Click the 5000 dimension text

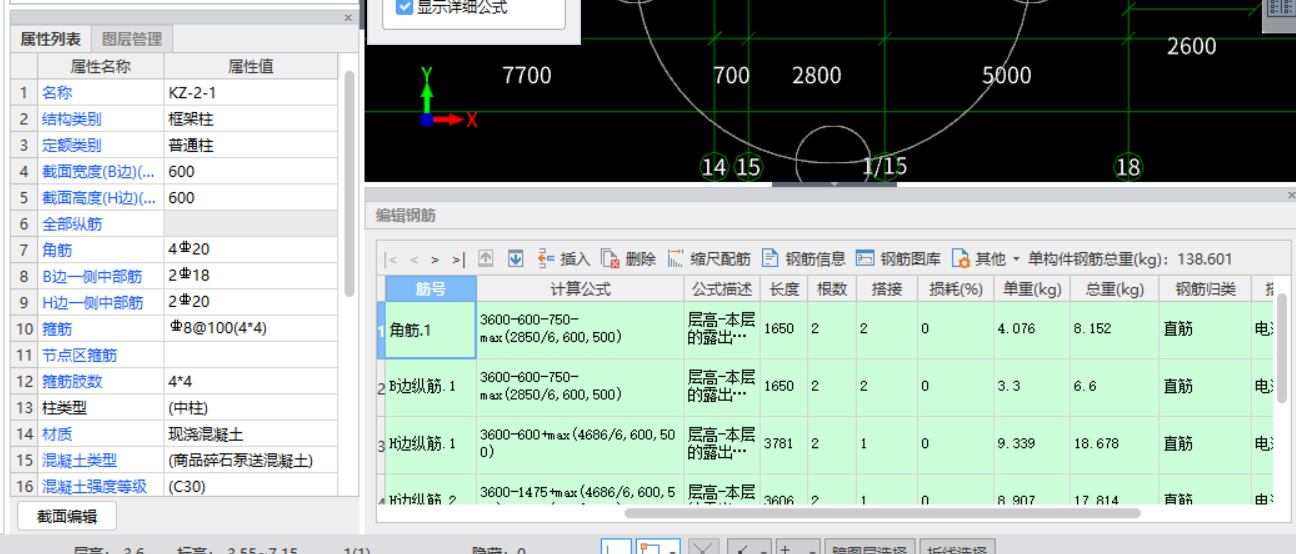[x=1007, y=76]
